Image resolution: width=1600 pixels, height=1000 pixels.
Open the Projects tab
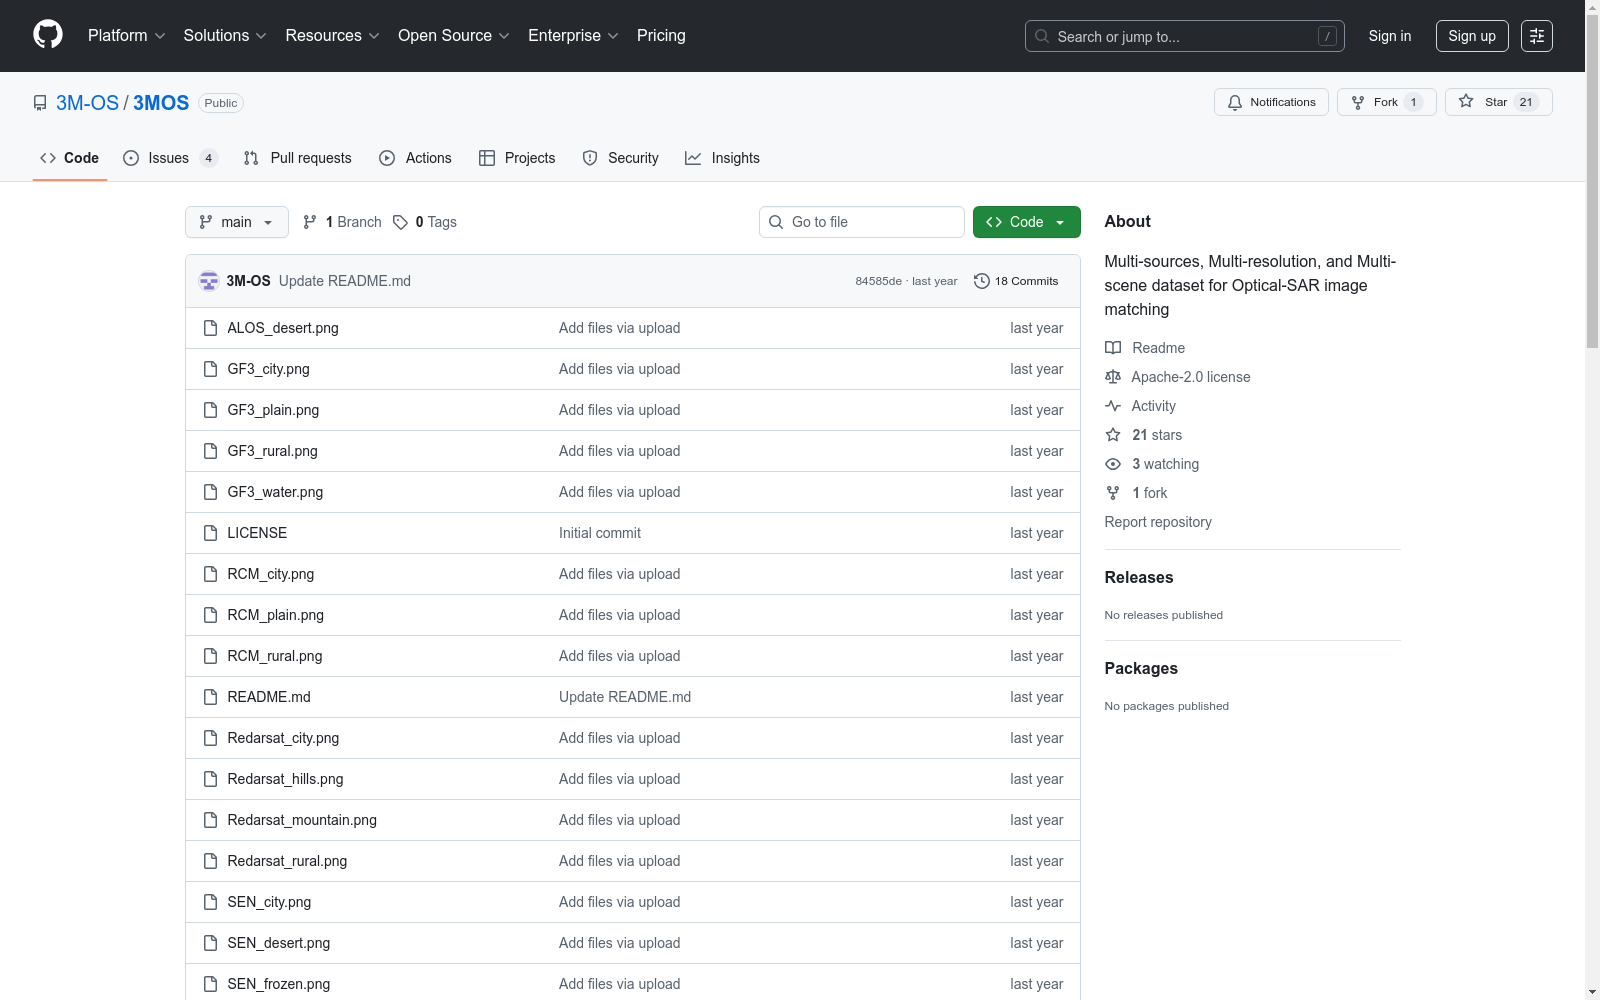pos(517,158)
